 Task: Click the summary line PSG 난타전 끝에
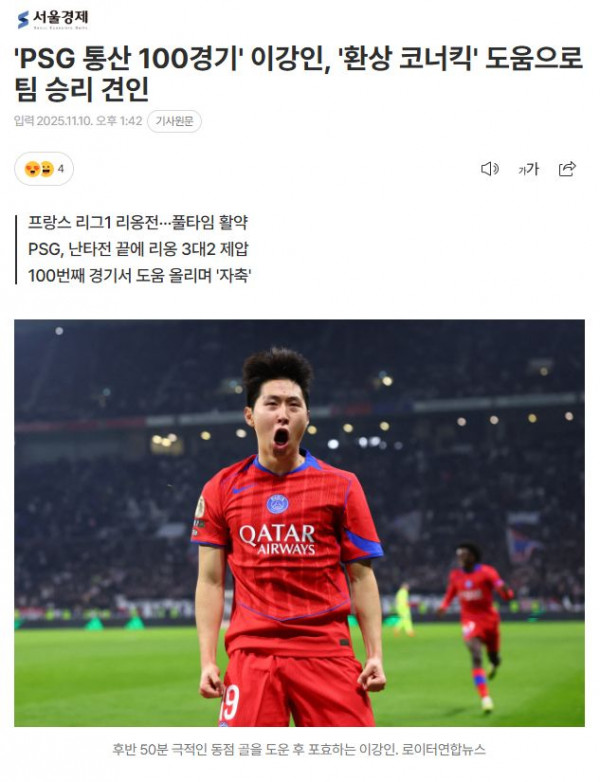pos(138,248)
